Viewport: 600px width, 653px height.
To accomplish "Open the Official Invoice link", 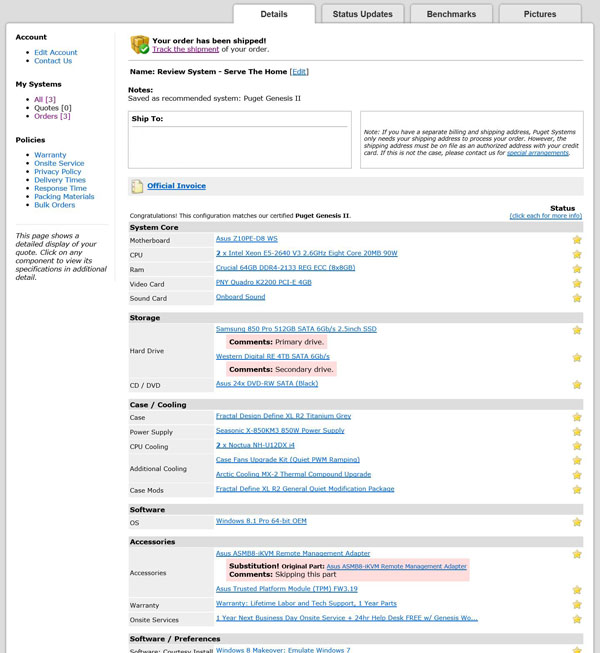I will pyautogui.click(x=177, y=186).
